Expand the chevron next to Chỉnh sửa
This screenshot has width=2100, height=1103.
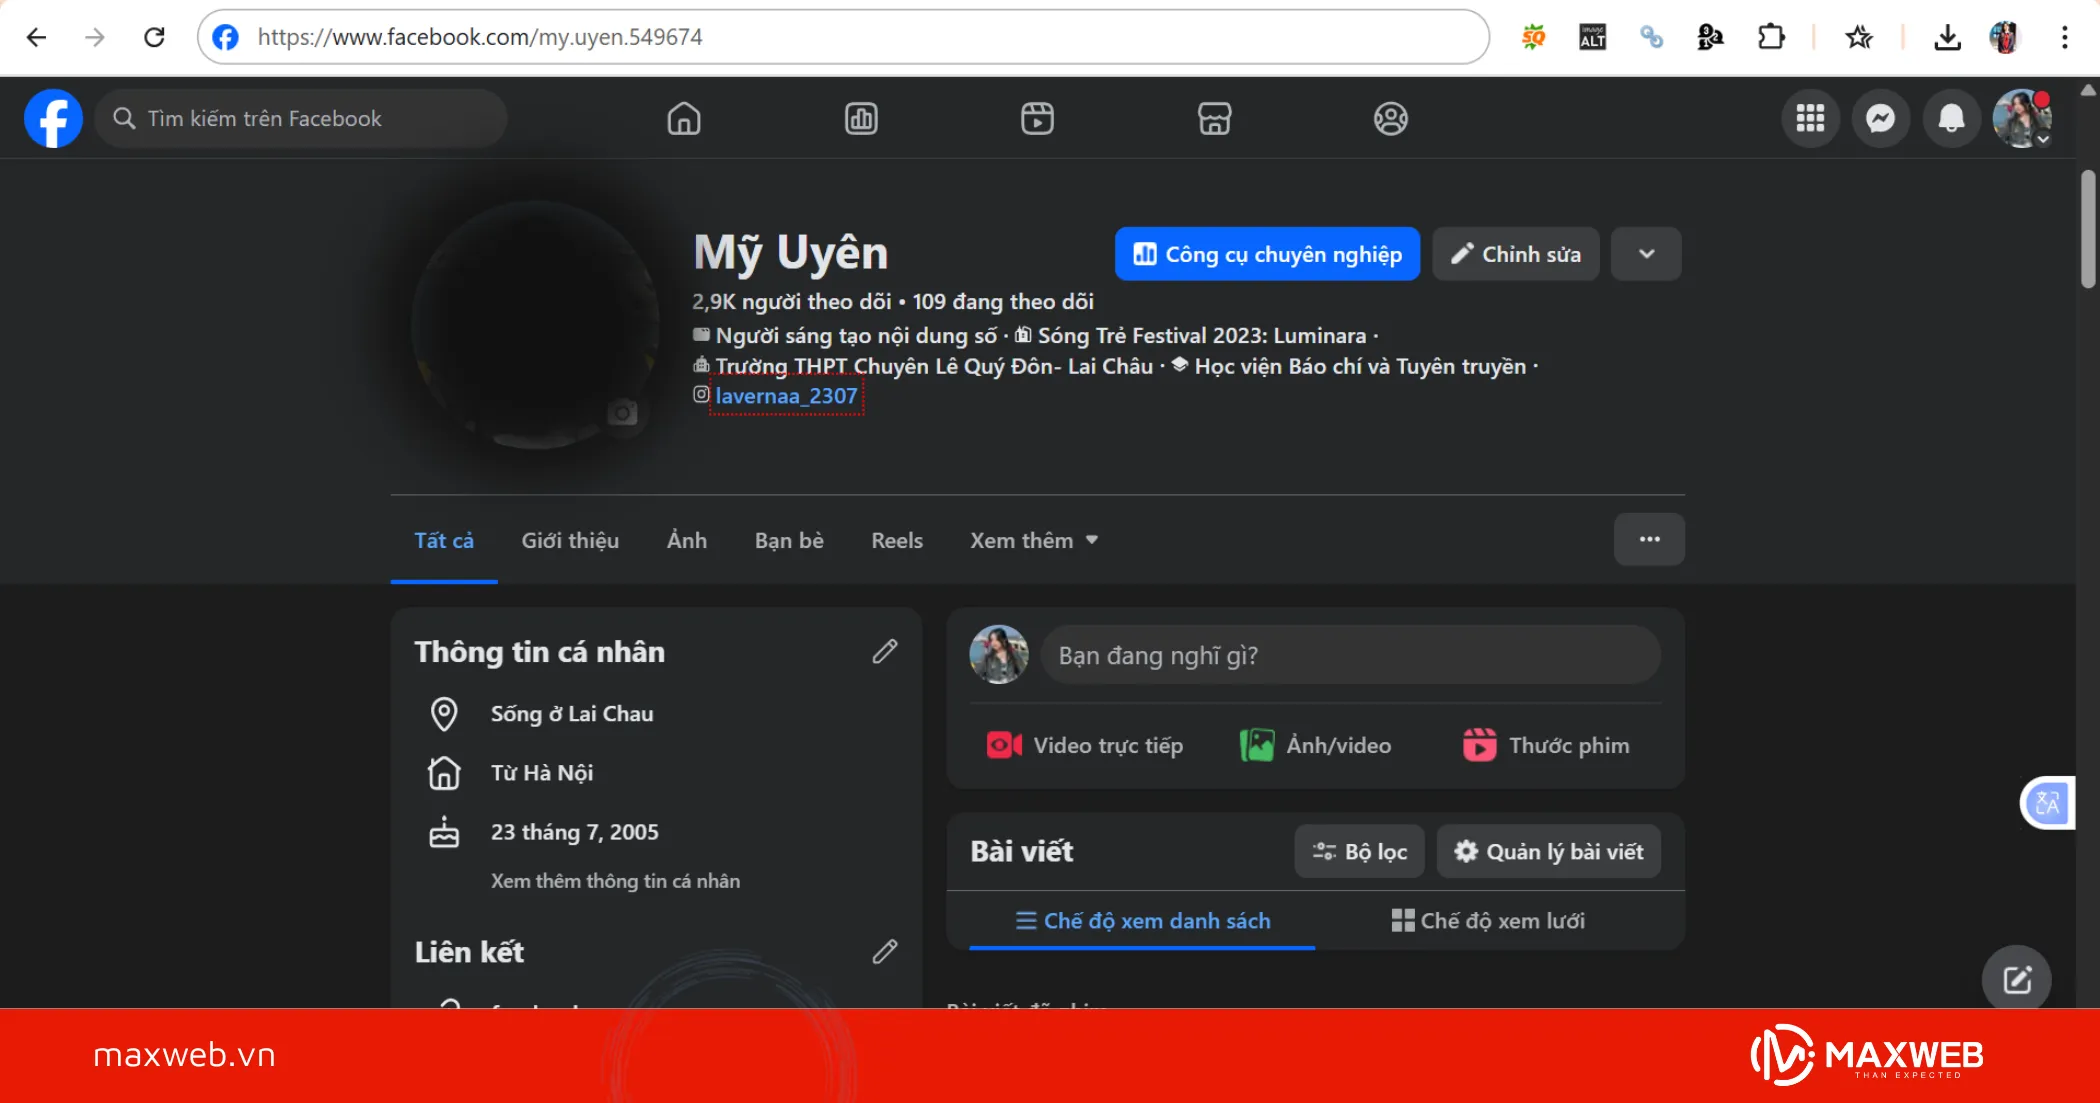tap(1646, 254)
